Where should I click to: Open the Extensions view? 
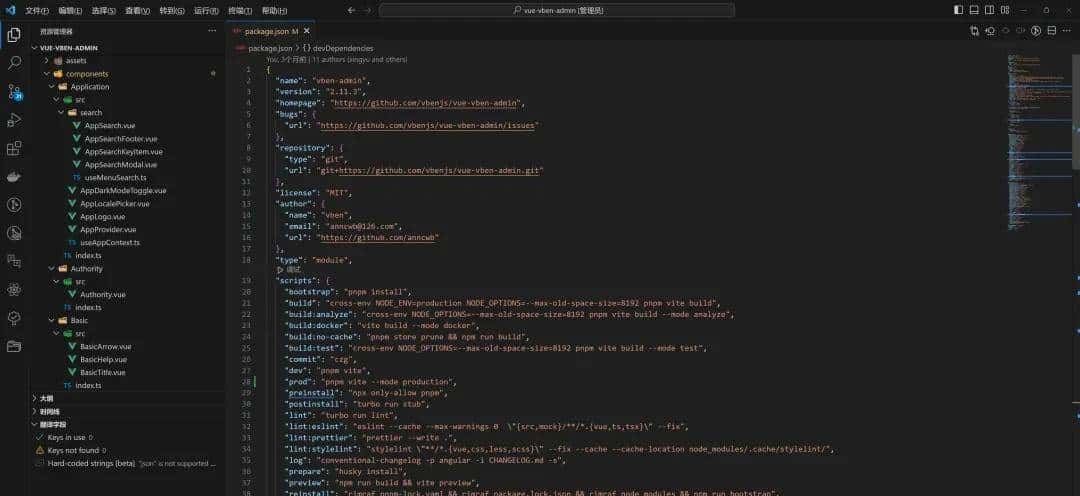coord(14,148)
